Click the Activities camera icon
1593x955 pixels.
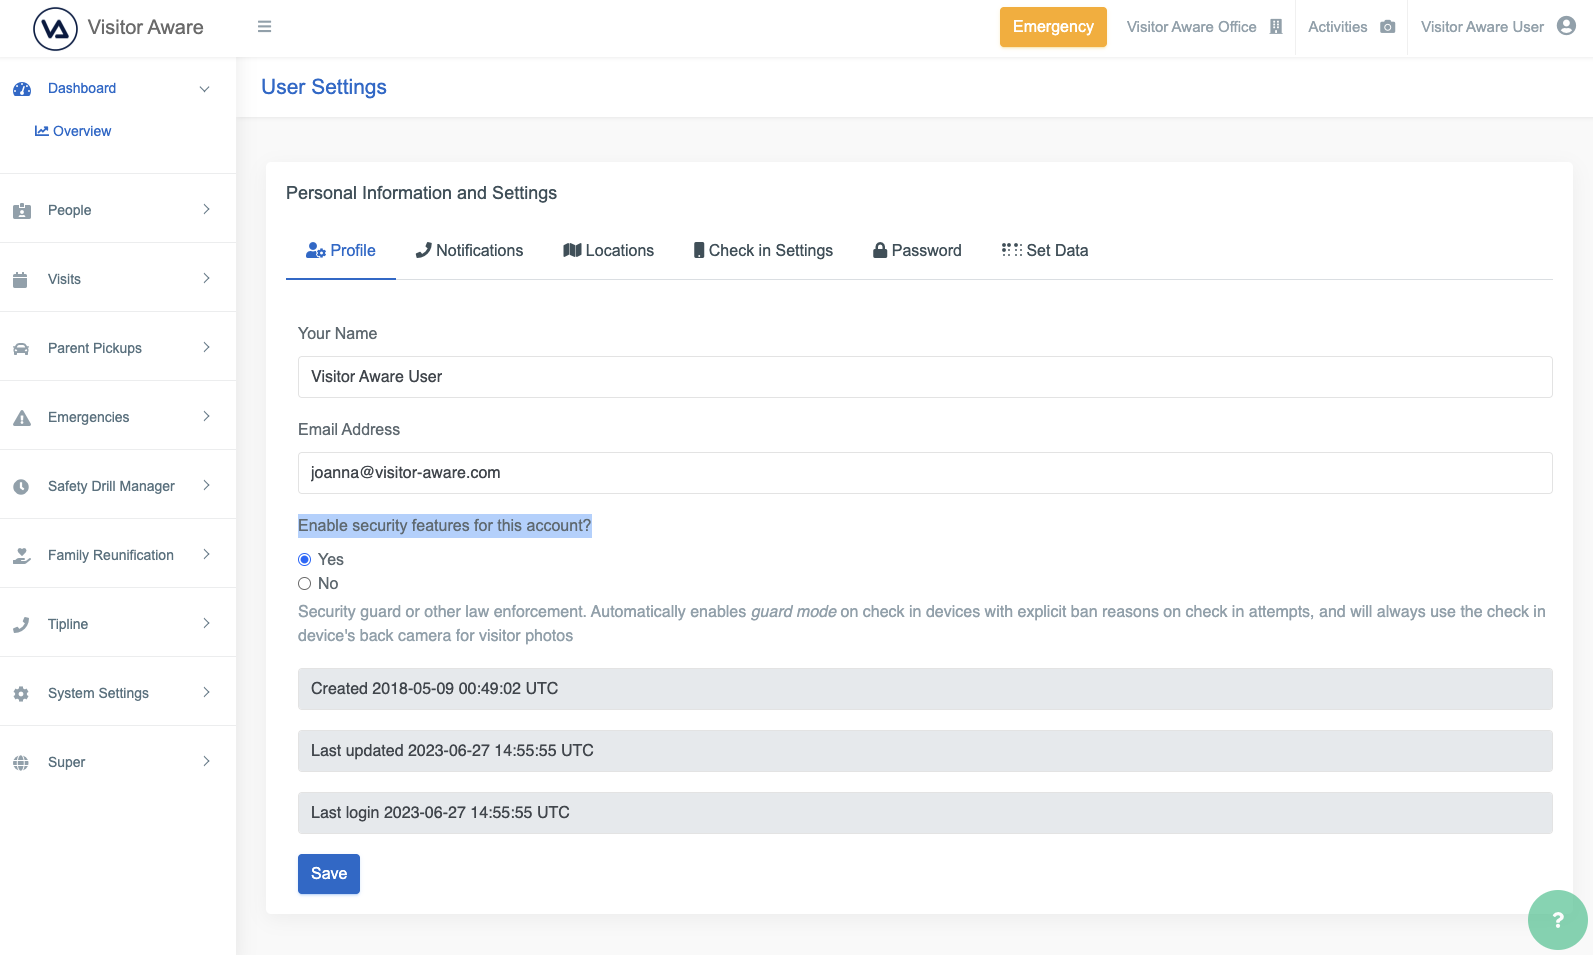click(x=1387, y=27)
